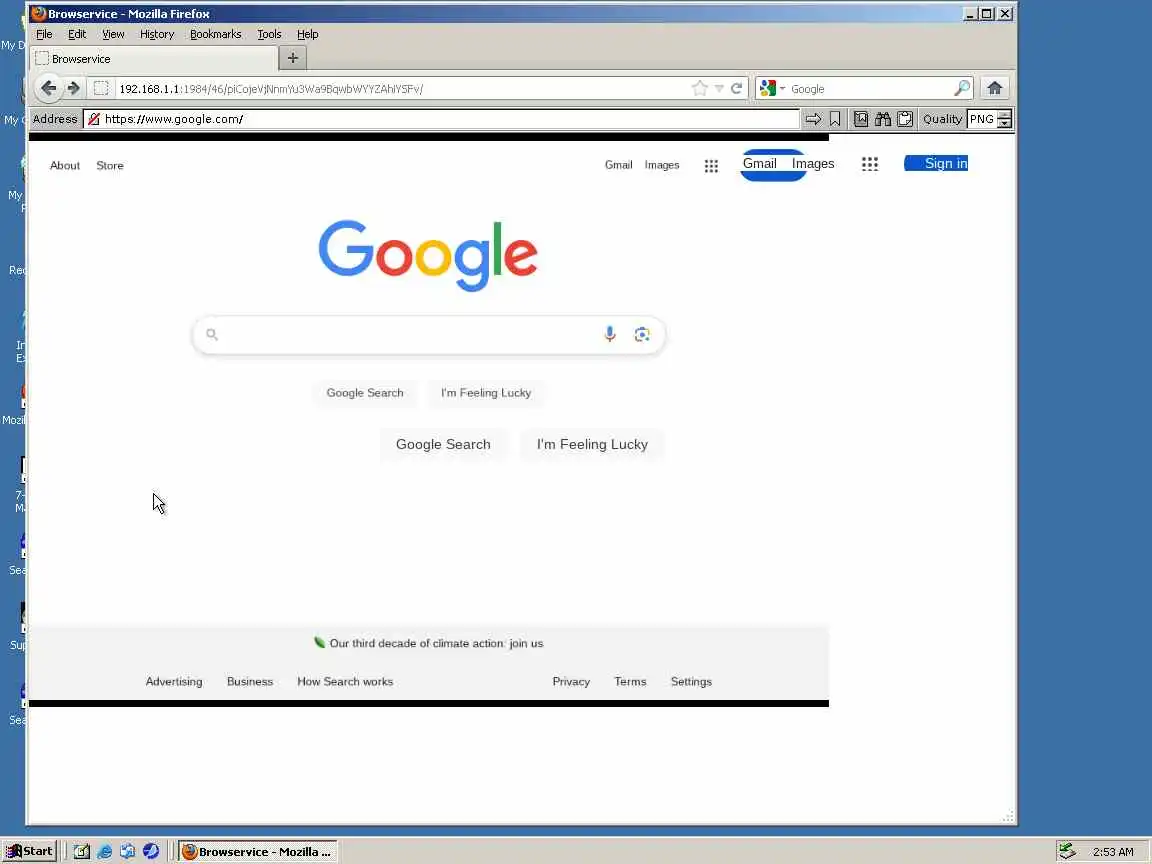This screenshot has height=864, width=1152.
Task: Open the URL history dropdown arrow
Action: pyautogui.click(x=719, y=89)
